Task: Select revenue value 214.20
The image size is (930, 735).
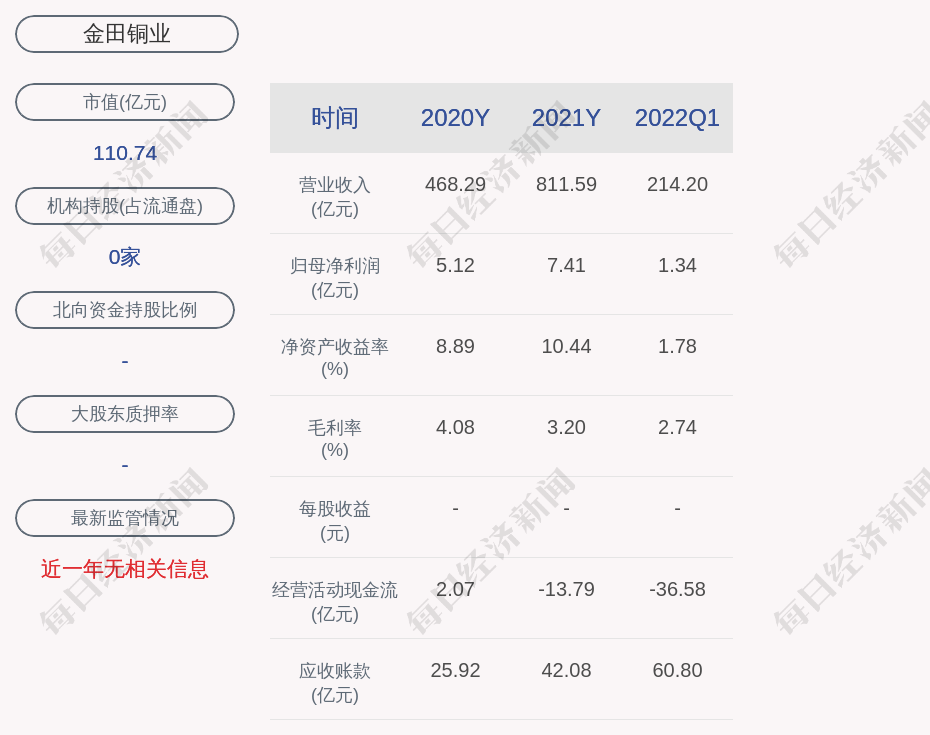Action: point(677,184)
